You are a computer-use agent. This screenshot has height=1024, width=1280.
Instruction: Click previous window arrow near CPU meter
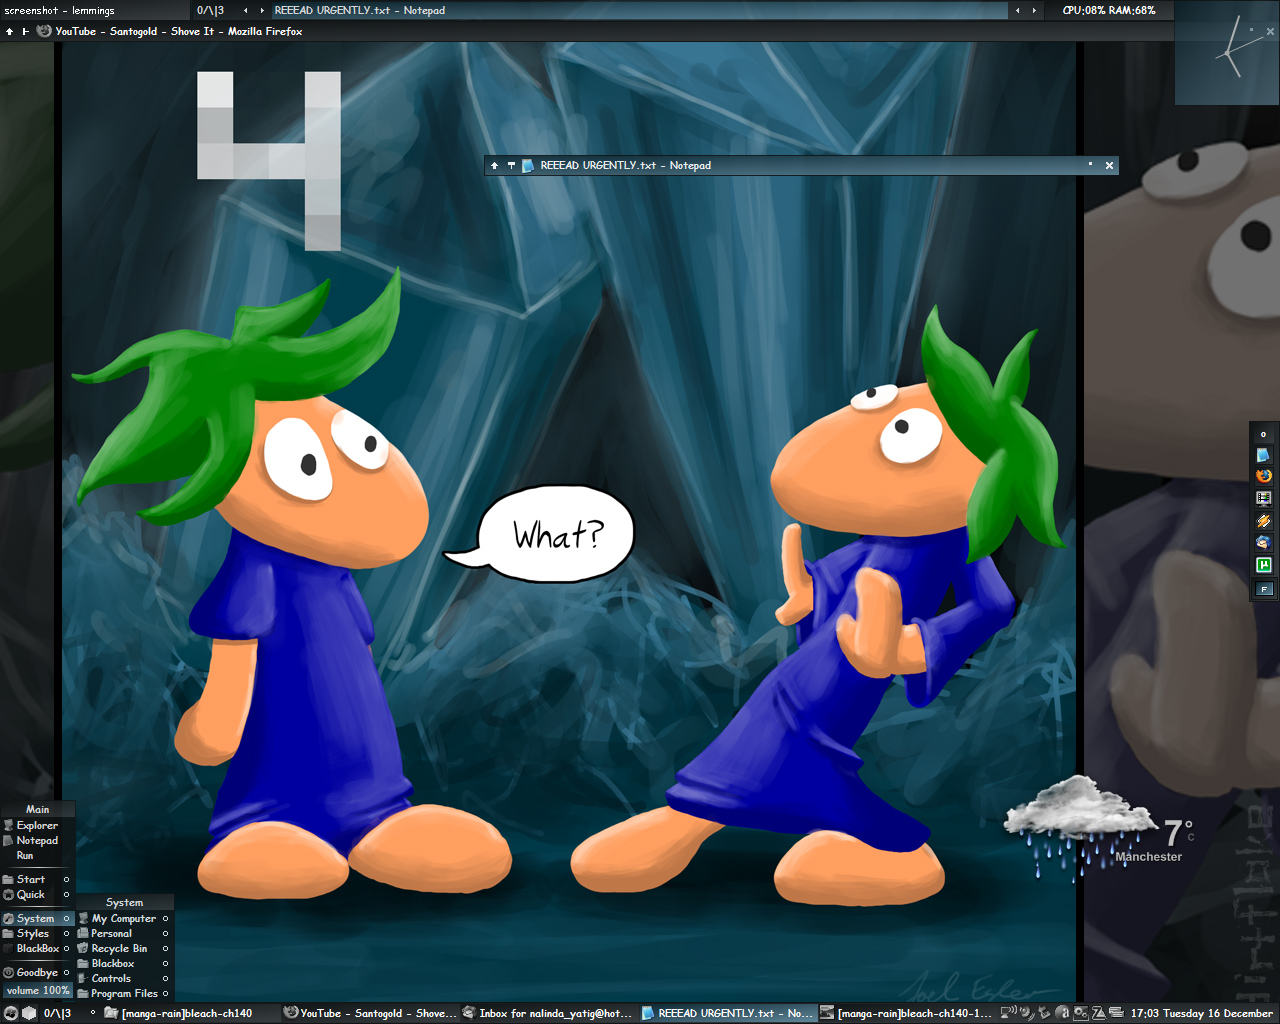tap(1018, 11)
